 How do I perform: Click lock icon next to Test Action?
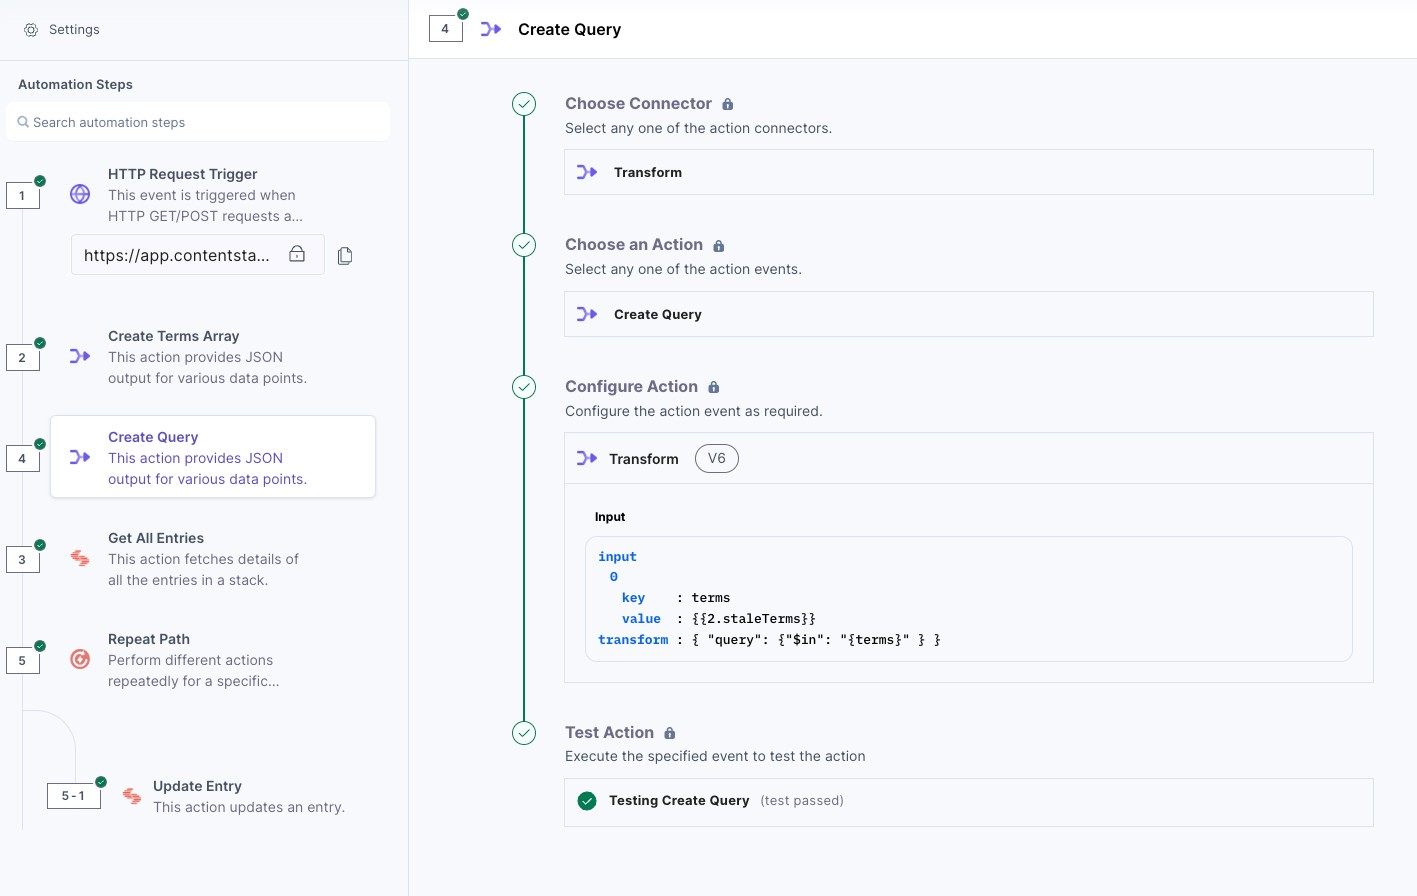point(670,733)
